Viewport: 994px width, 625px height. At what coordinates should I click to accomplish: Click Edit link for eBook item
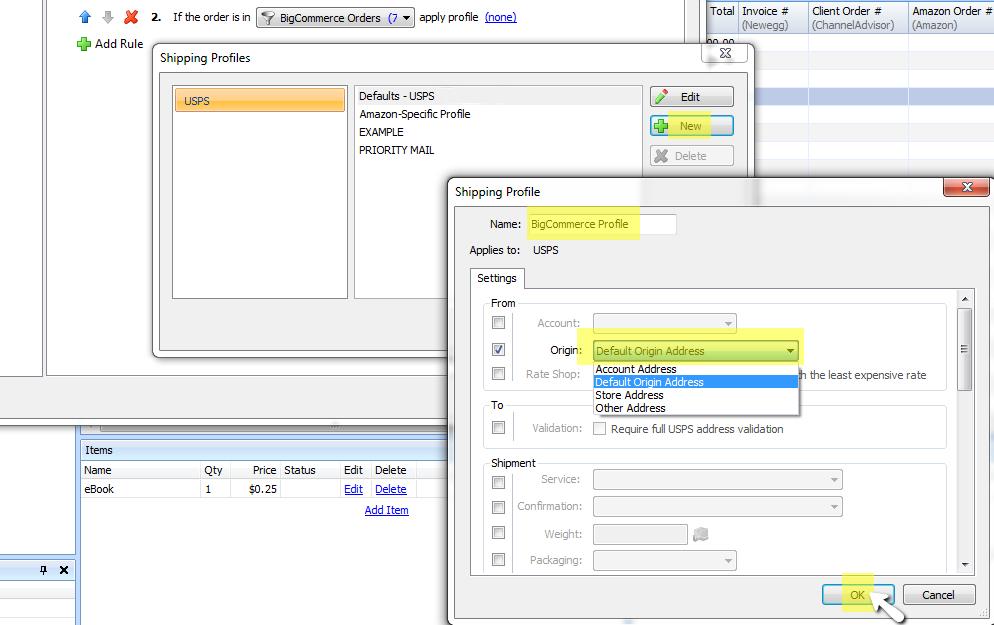pos(353,489)
